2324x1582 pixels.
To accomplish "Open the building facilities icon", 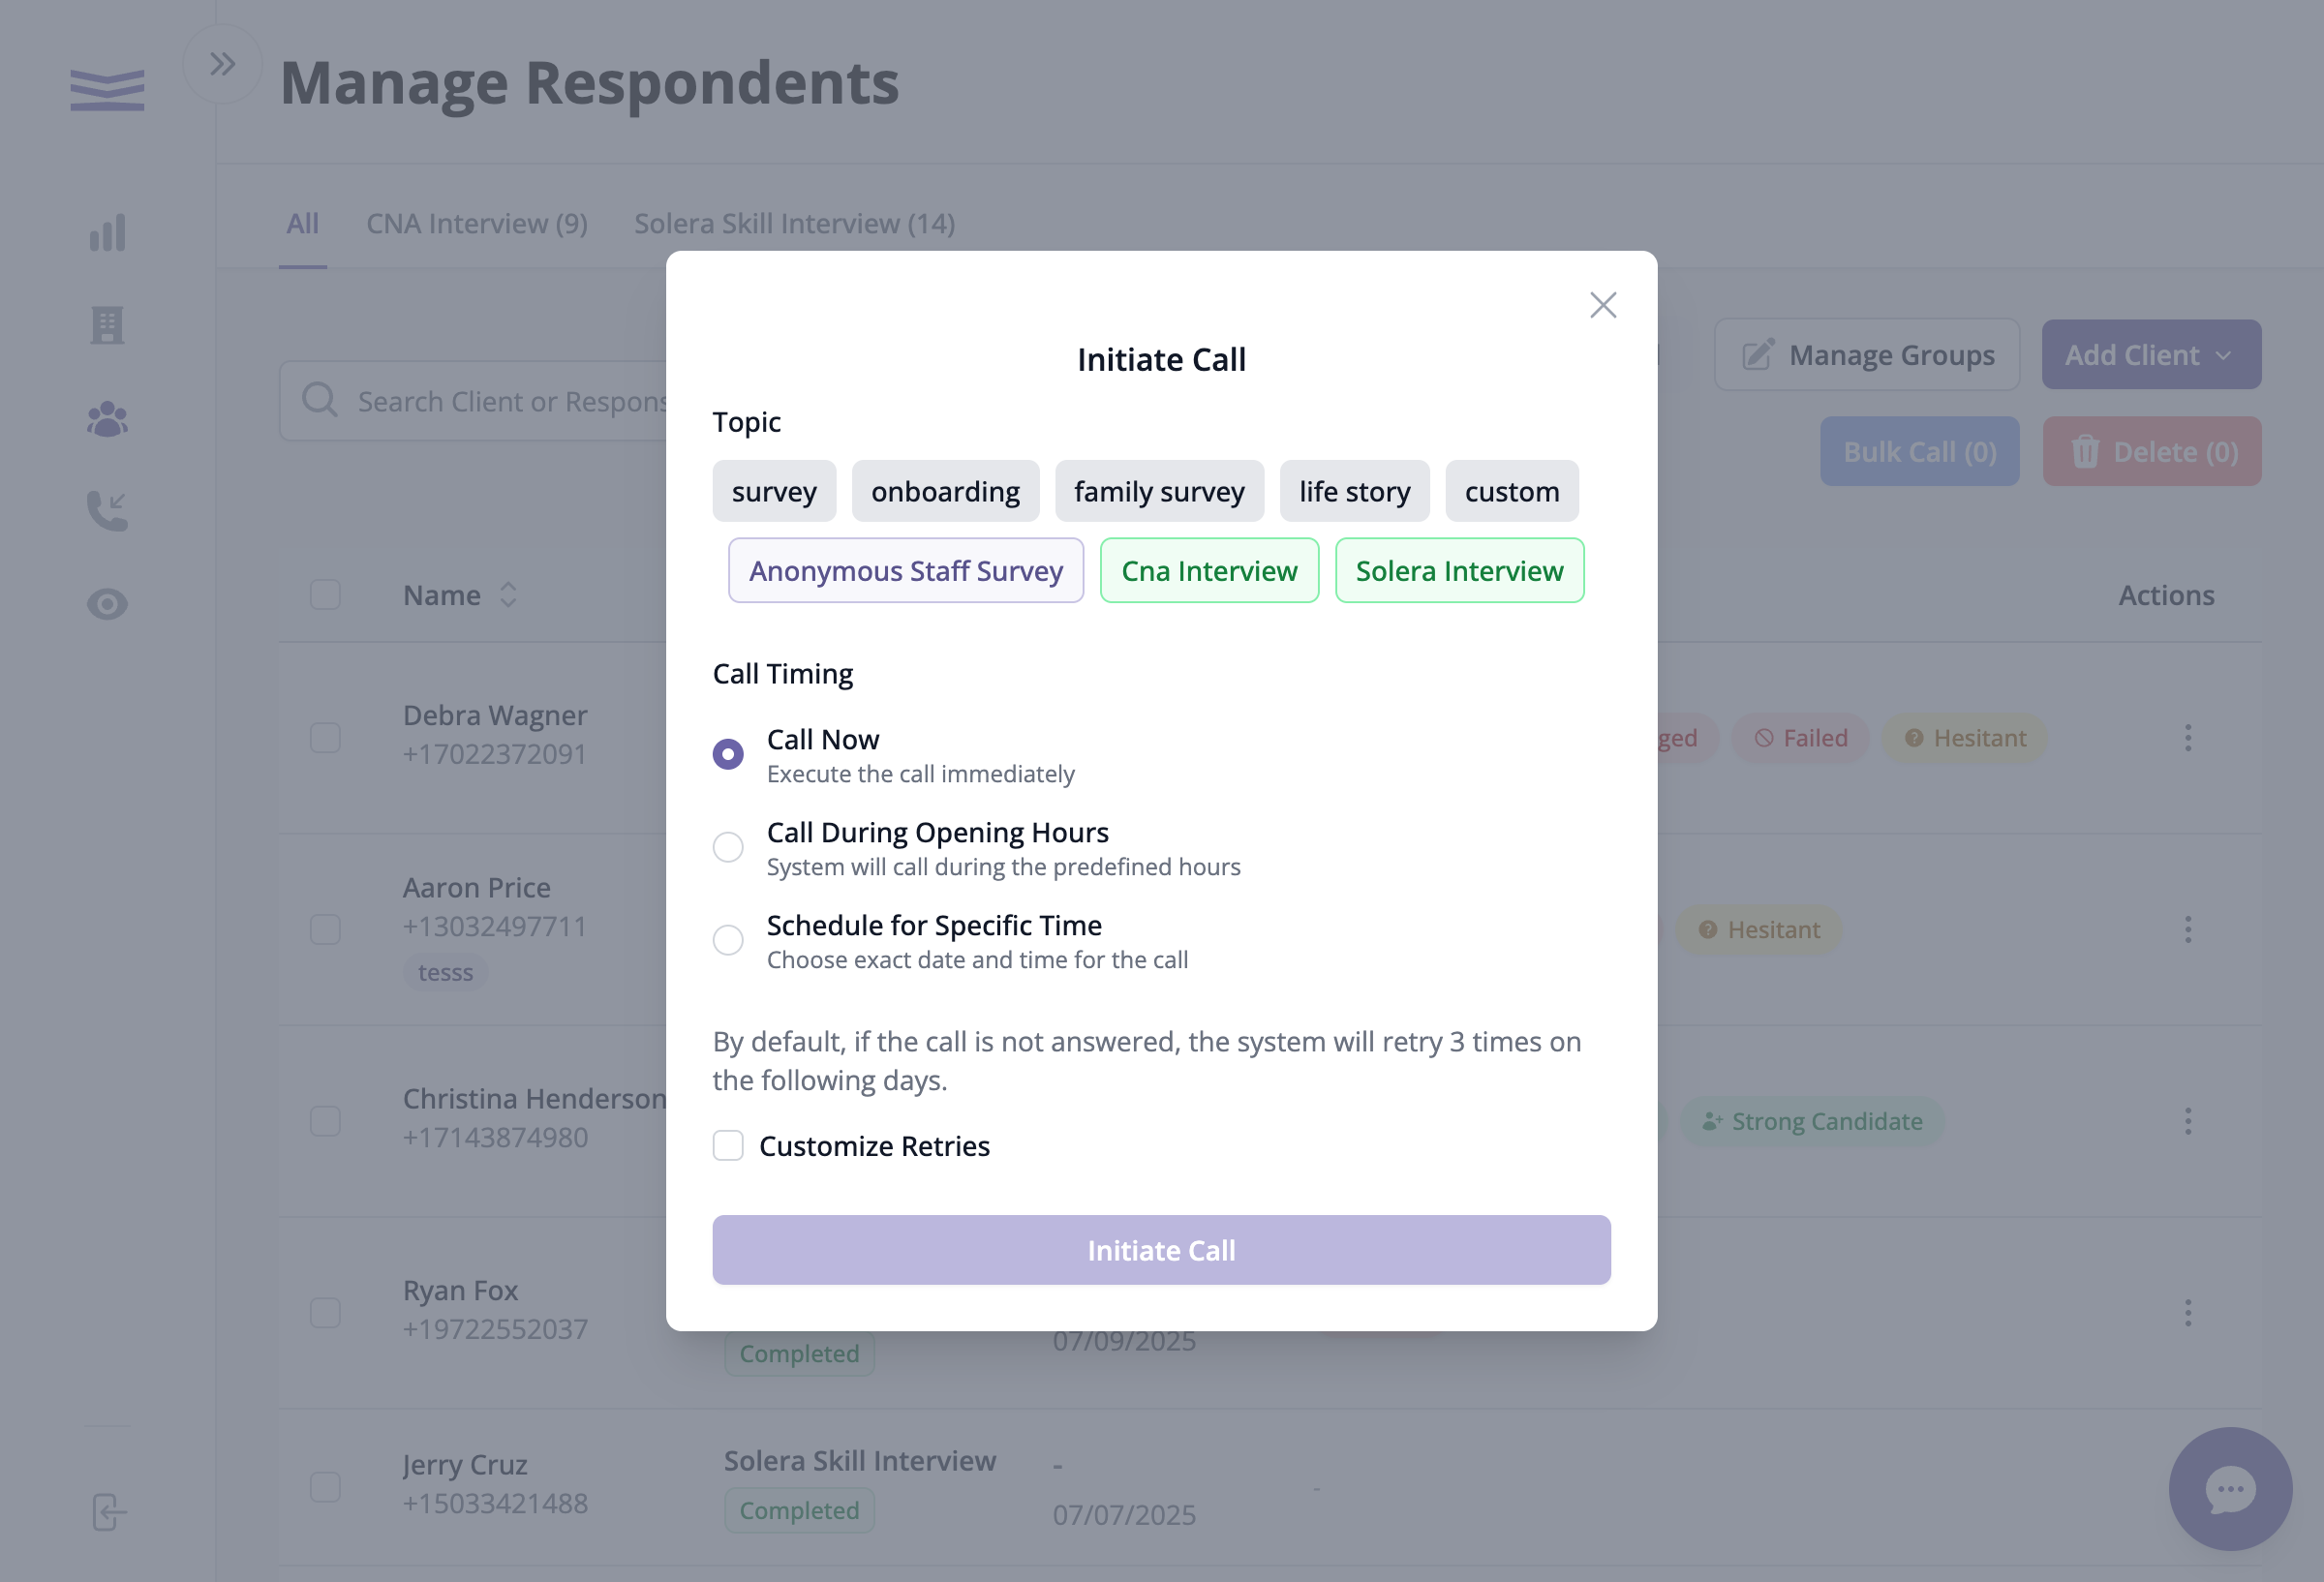I will [107, 325].
